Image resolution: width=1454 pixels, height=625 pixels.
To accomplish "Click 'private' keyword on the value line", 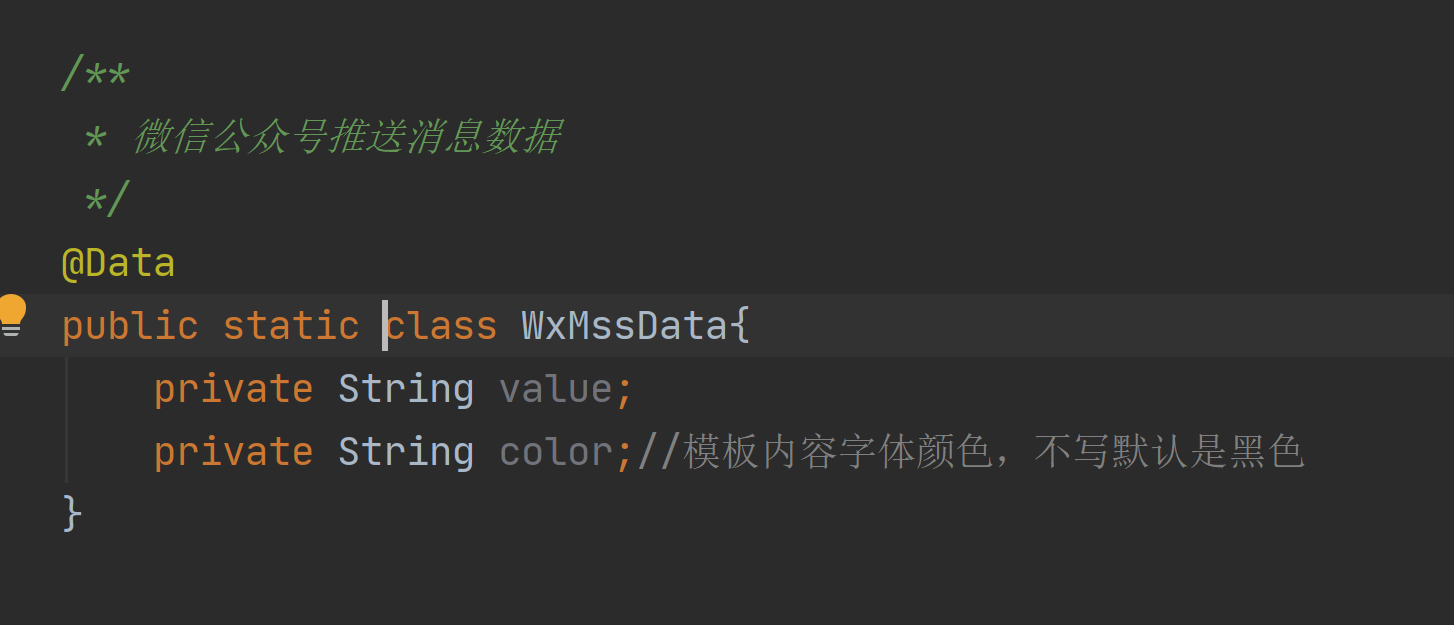I will click(233, 390).
